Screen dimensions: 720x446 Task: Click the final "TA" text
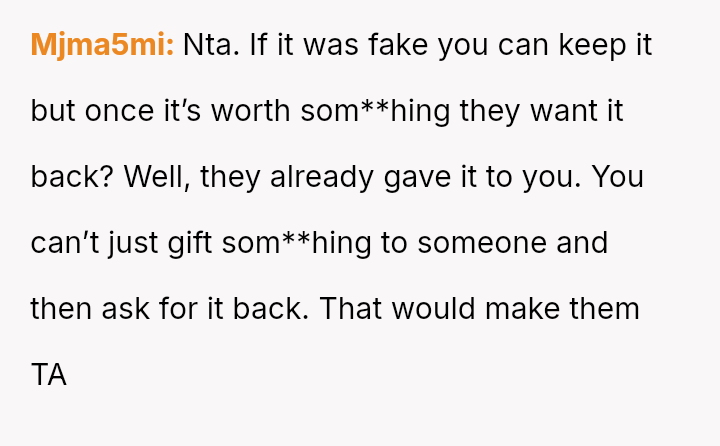coord(48,375)
